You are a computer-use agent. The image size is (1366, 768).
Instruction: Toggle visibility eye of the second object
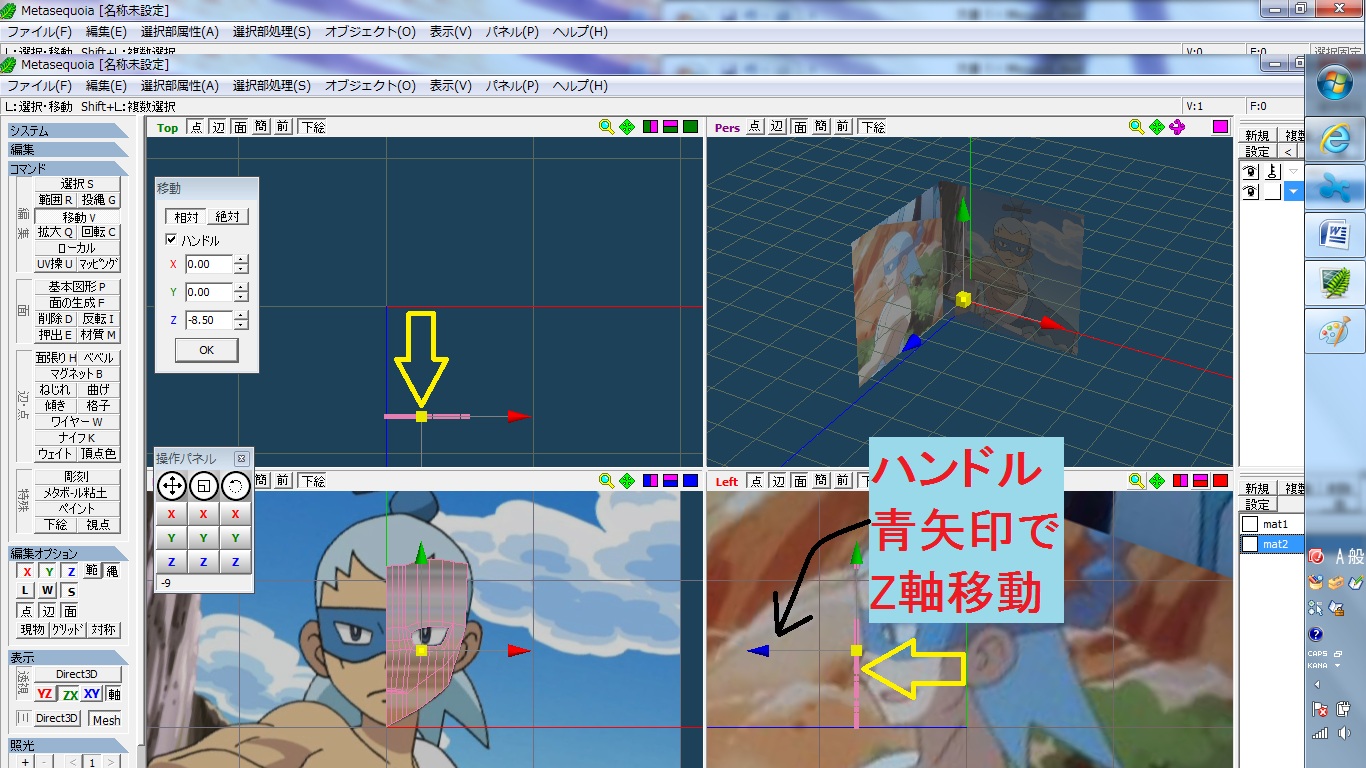coord(1250,191)
